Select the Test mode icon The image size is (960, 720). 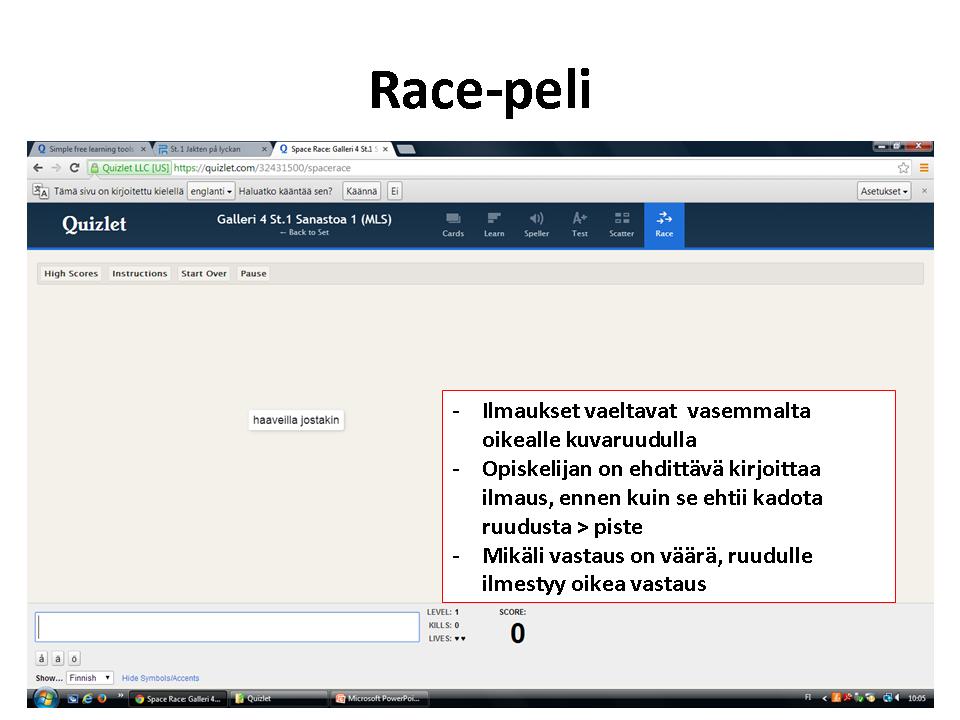[x=580, y=224]
